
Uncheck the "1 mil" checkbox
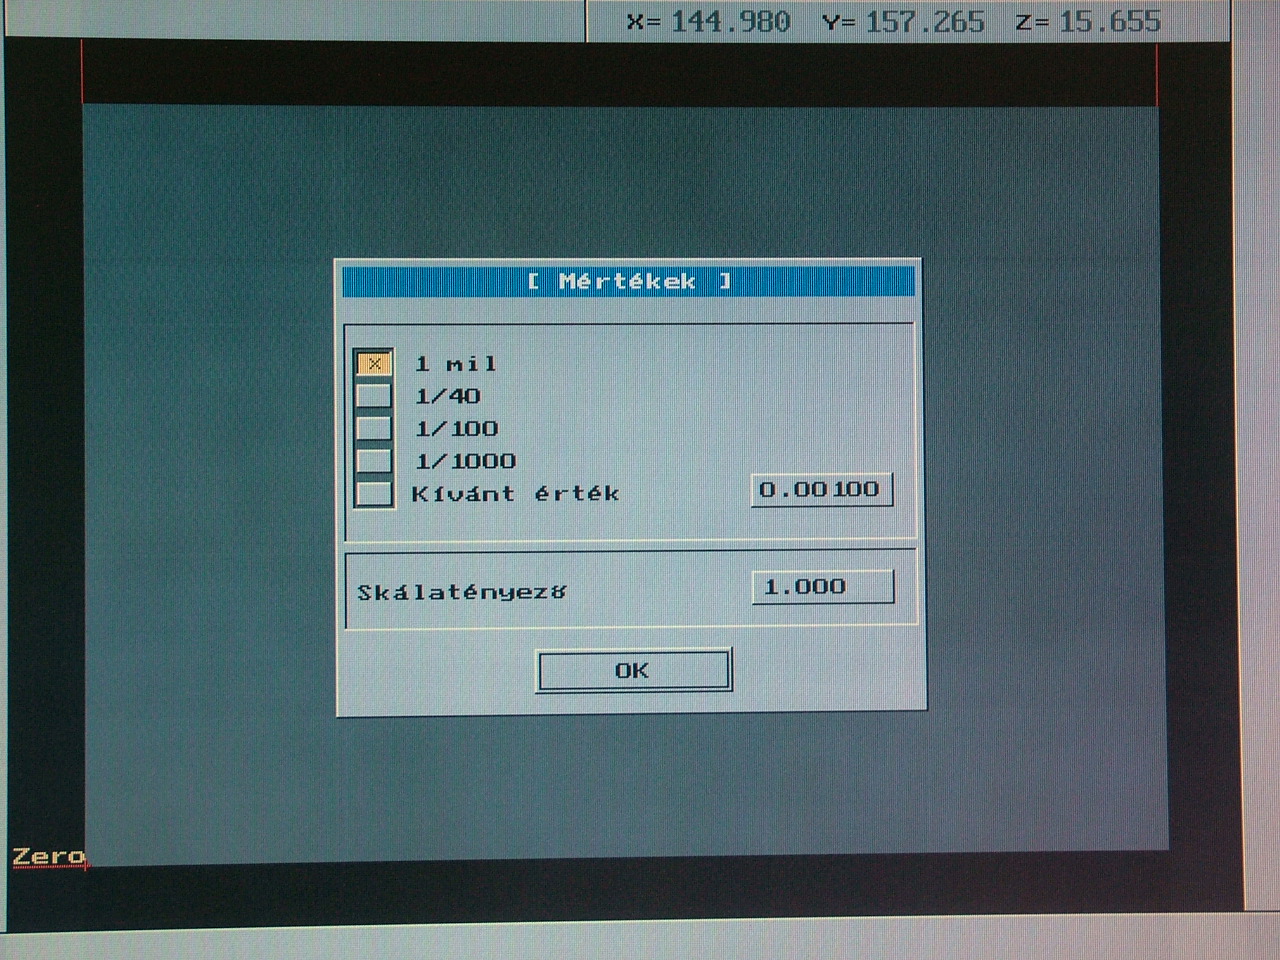pos(374,363)
